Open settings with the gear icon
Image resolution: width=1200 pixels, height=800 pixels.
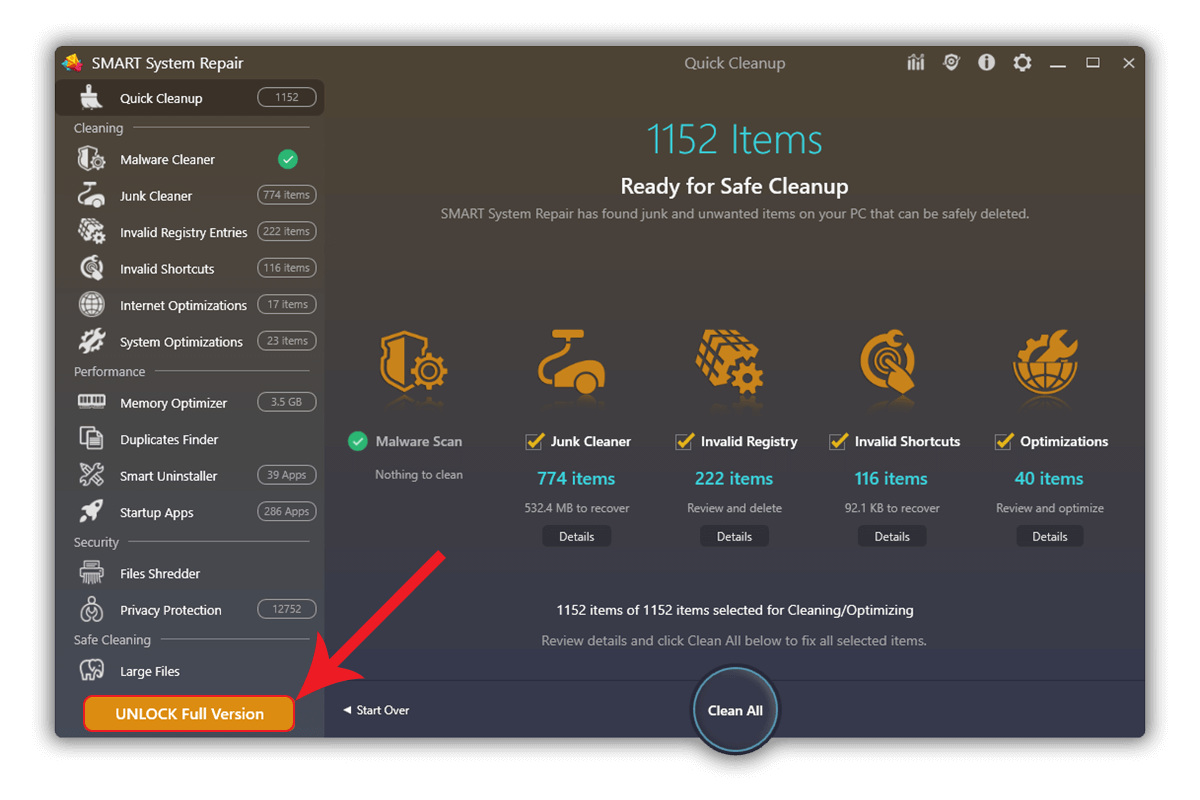click(x=1022, y=62)
